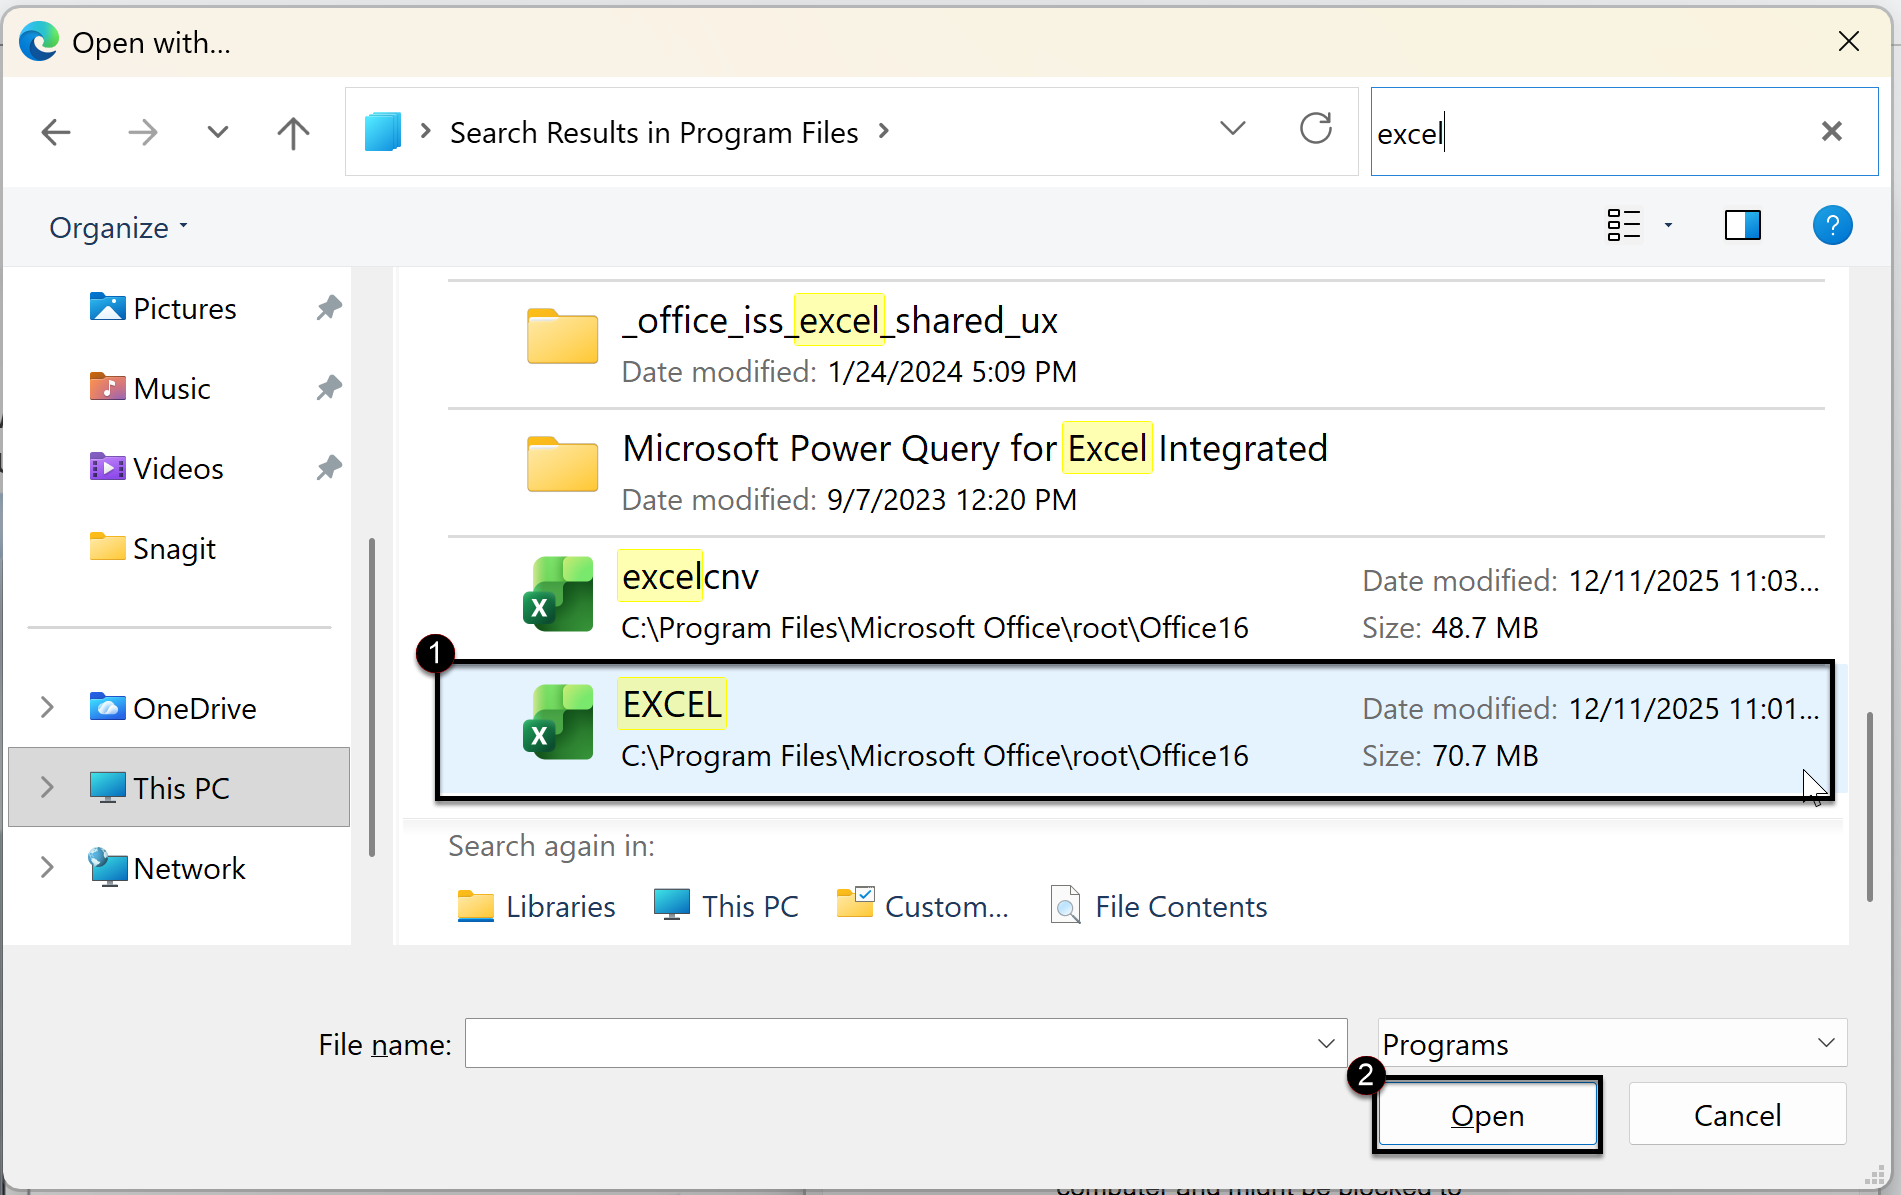Expand the Network tree node
The width and height of the screenshot is (1901, 1195).
pyautogui.click(x=47, y=868)
